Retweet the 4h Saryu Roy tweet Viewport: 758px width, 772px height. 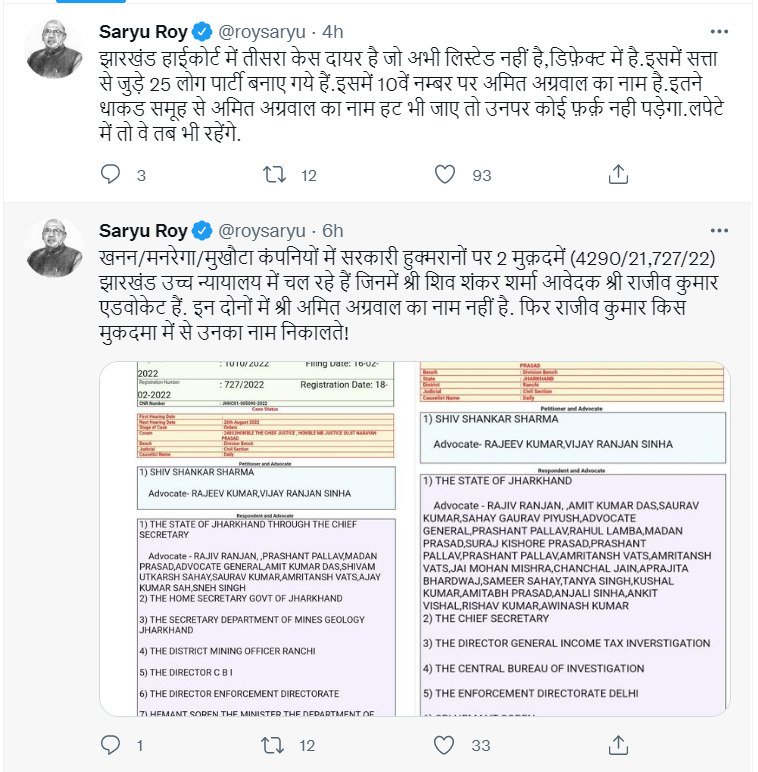coord(274,174)
